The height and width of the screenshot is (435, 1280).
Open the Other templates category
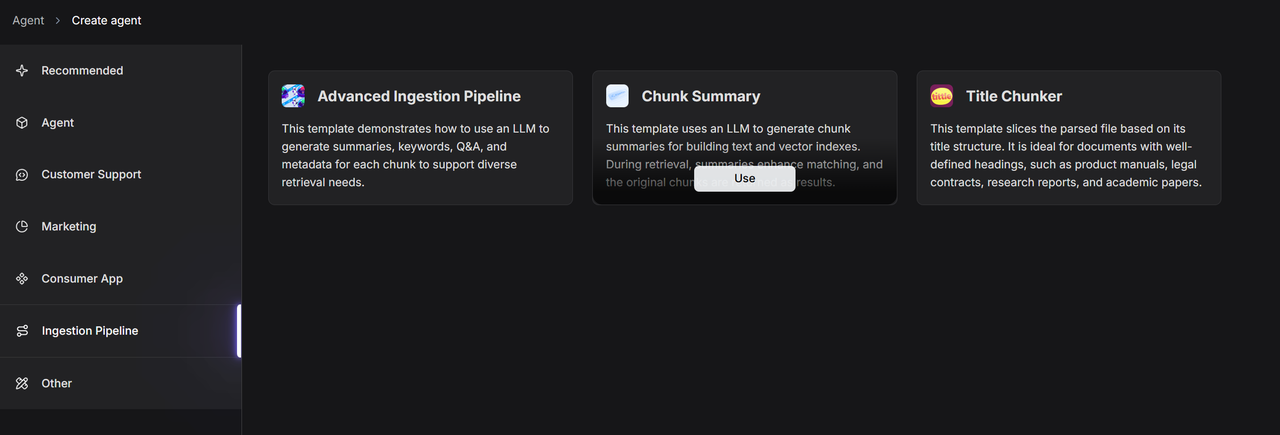click(x=57, y=383)
